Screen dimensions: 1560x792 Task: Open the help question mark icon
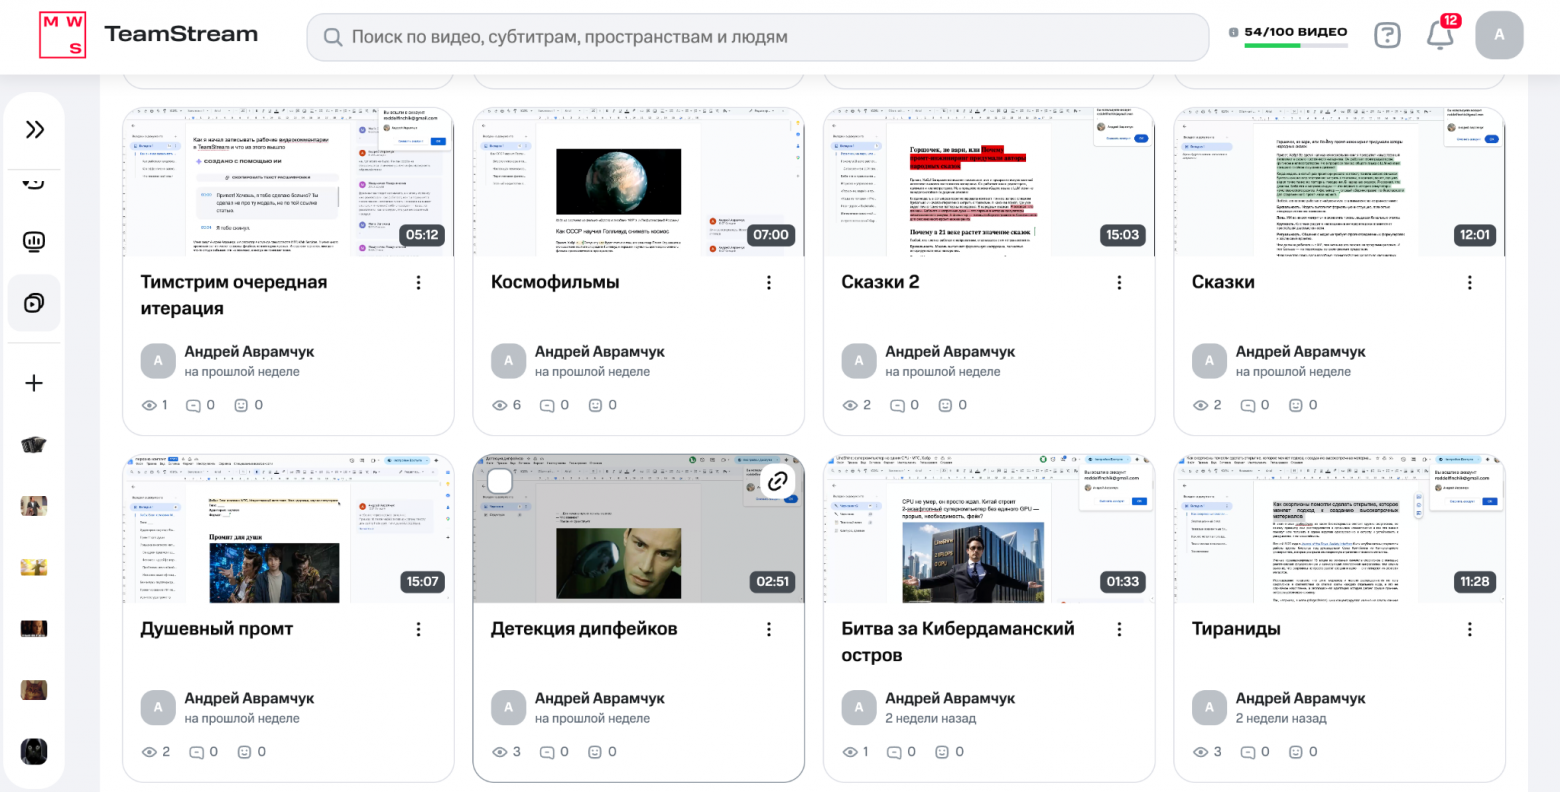[x=1388, y=36]
